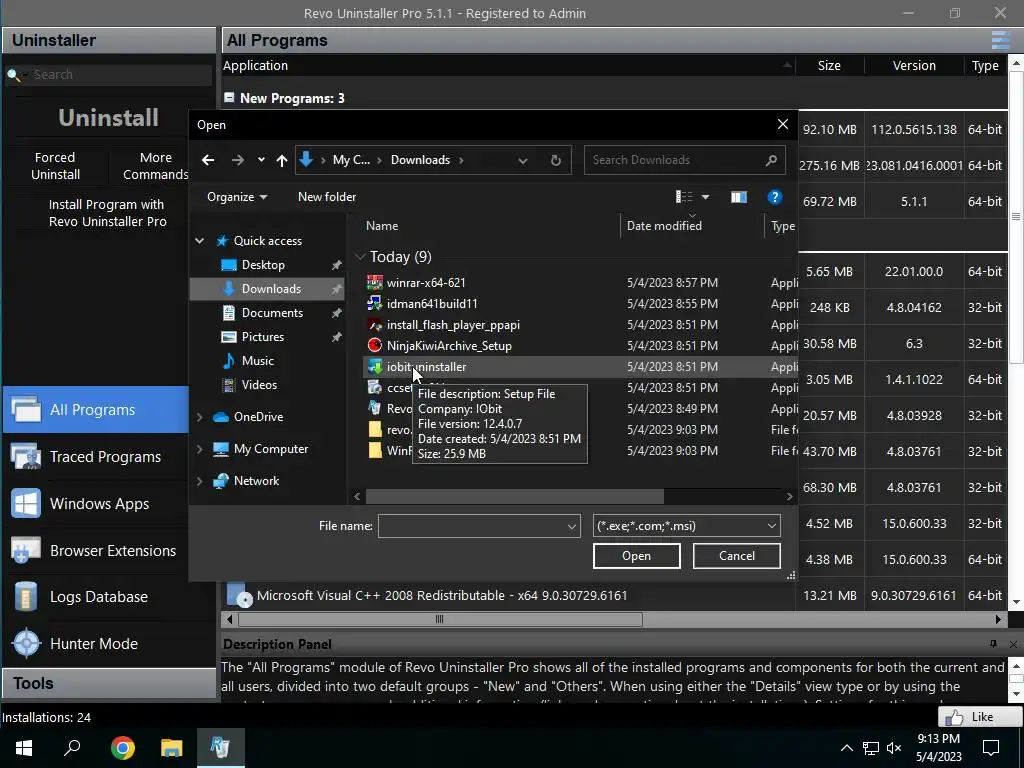Click the horizontal scrollbar in the file list
This screenshot has height=768, width=1024.
pyautogui.click(x=515, y=496)
